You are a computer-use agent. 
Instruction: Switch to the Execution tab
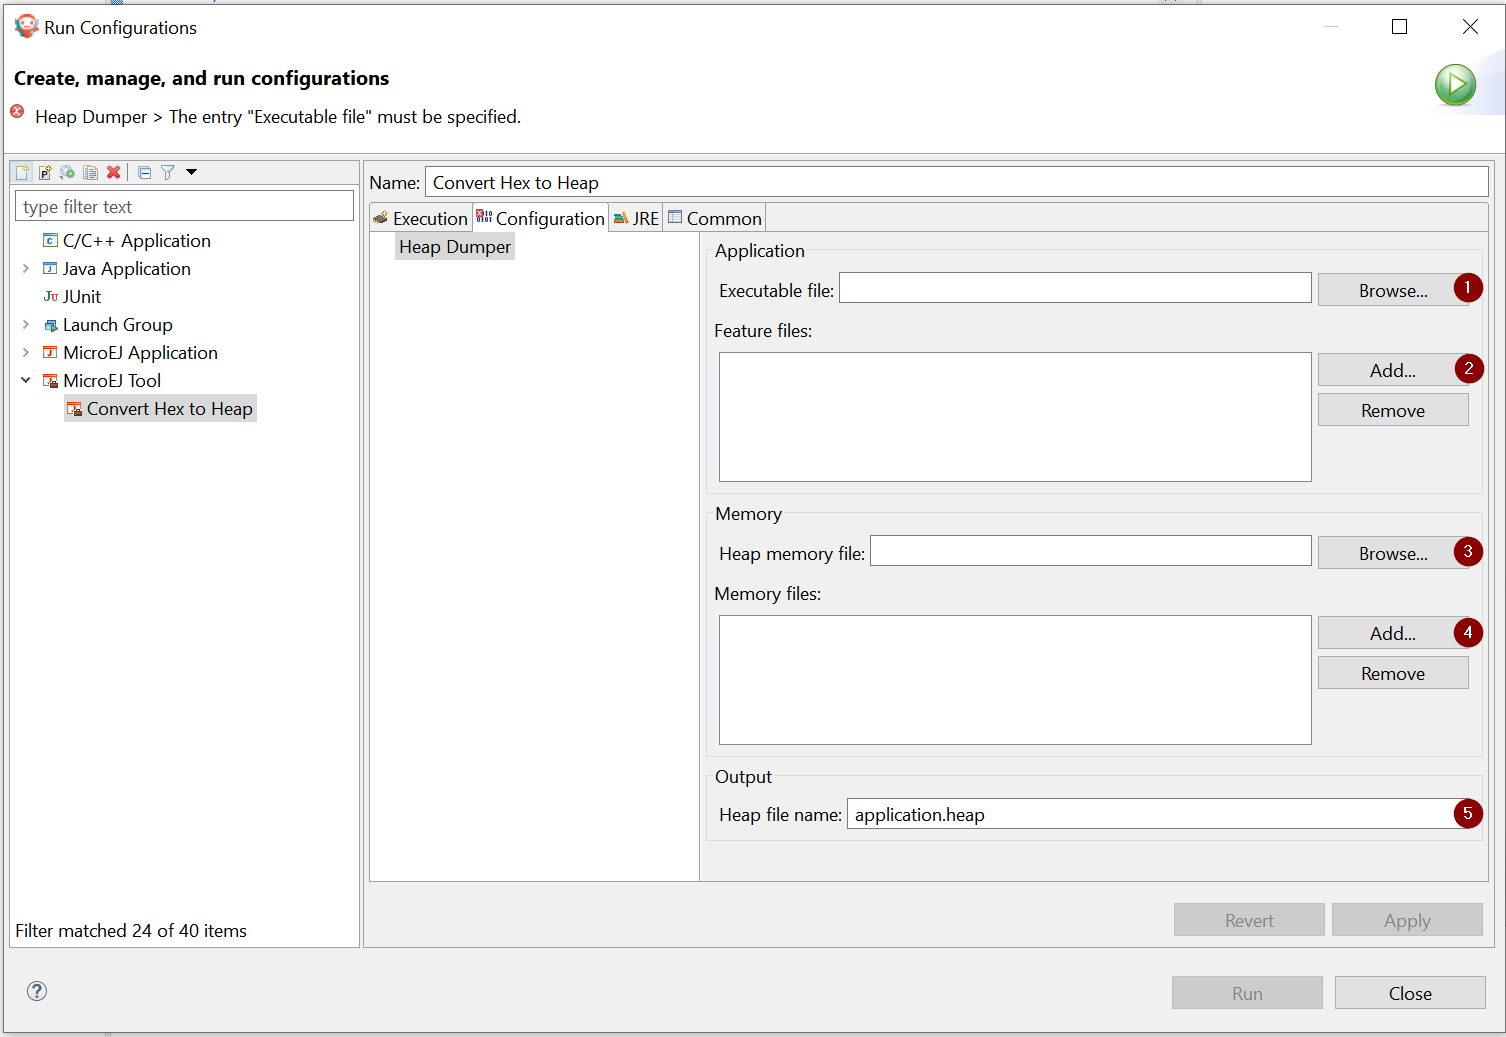coord(421,218)
